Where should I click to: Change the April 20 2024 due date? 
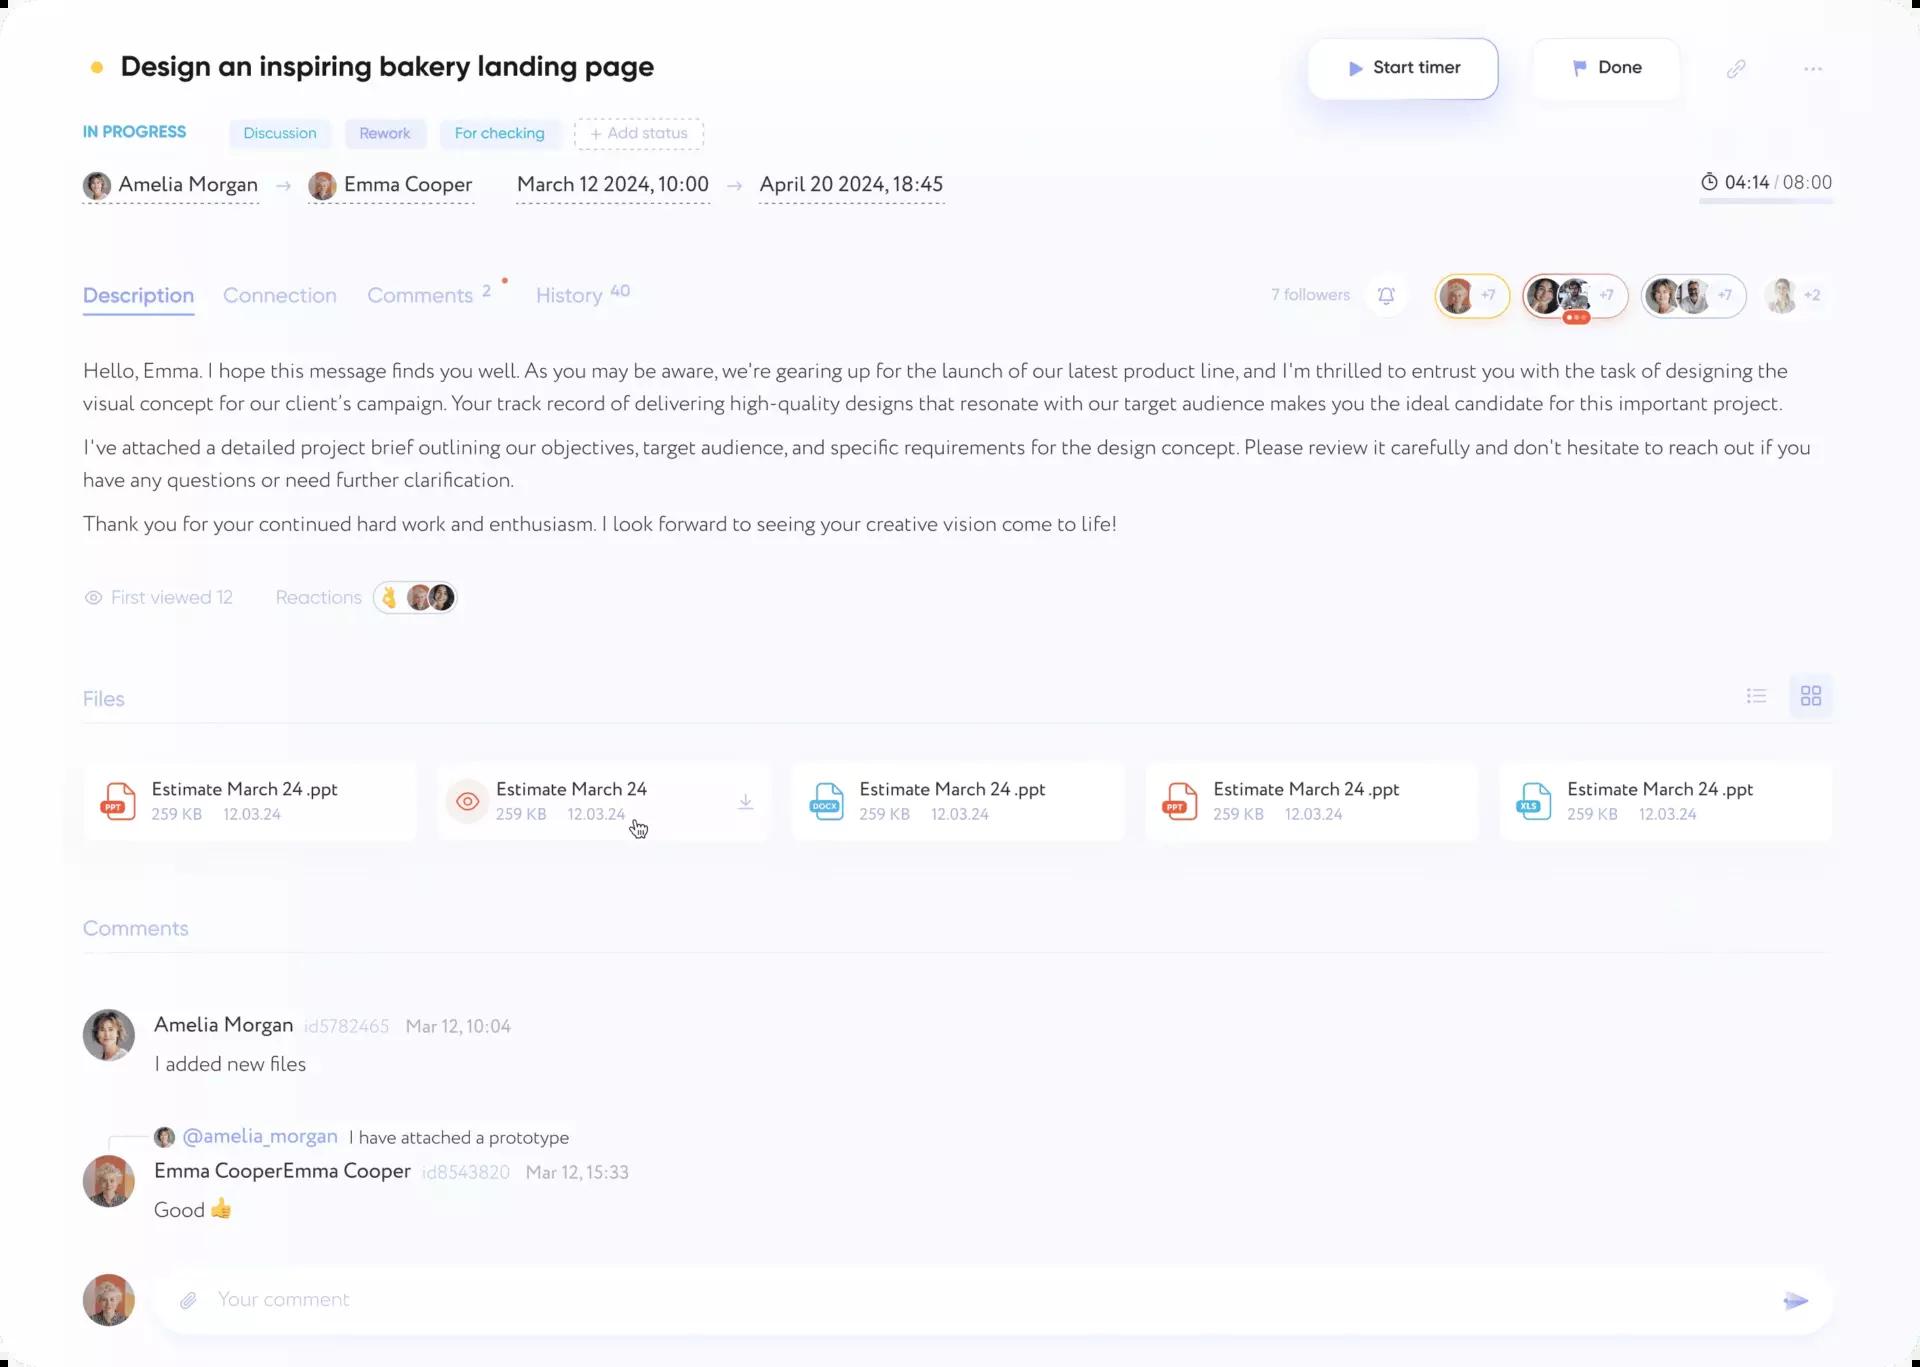(851, 185)
